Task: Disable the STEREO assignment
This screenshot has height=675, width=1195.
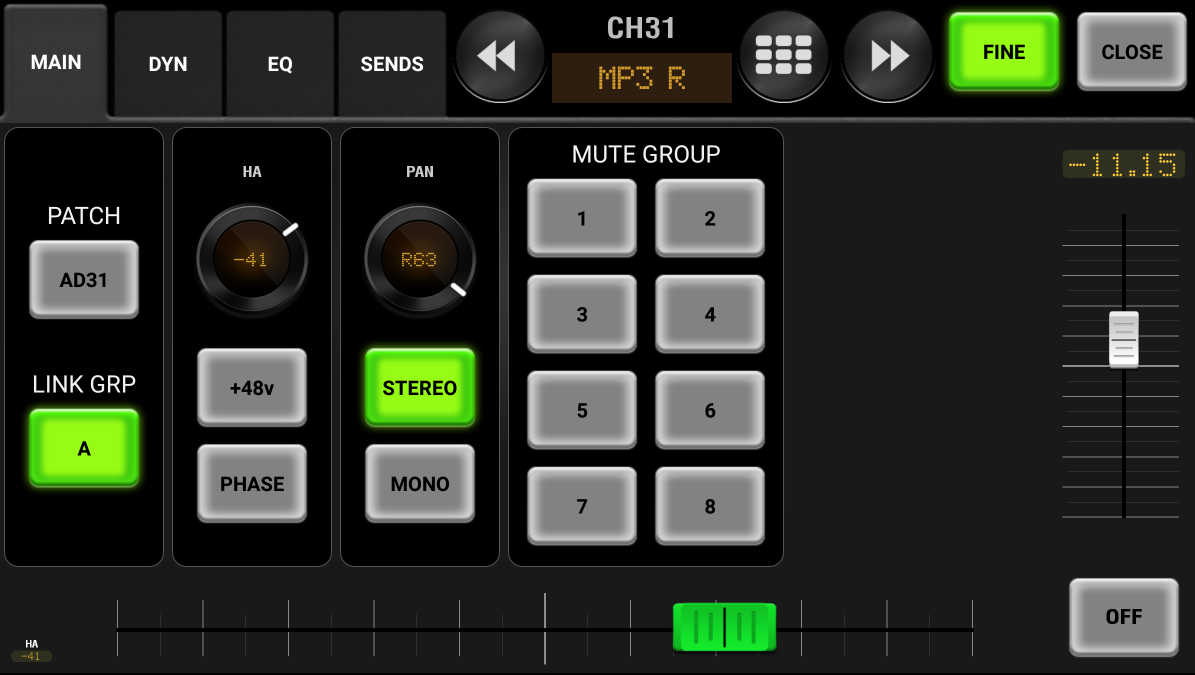Action: 420,387
